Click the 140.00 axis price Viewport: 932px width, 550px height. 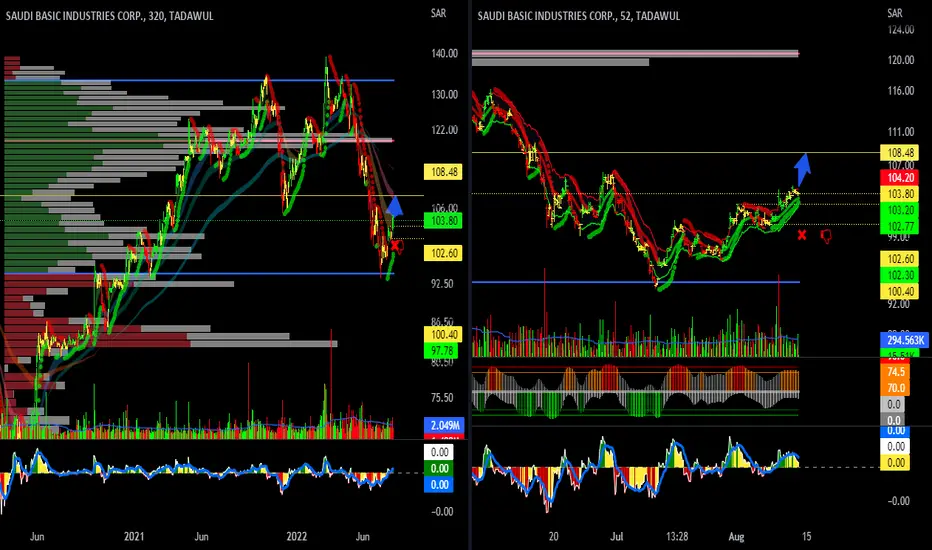point(445,54)
